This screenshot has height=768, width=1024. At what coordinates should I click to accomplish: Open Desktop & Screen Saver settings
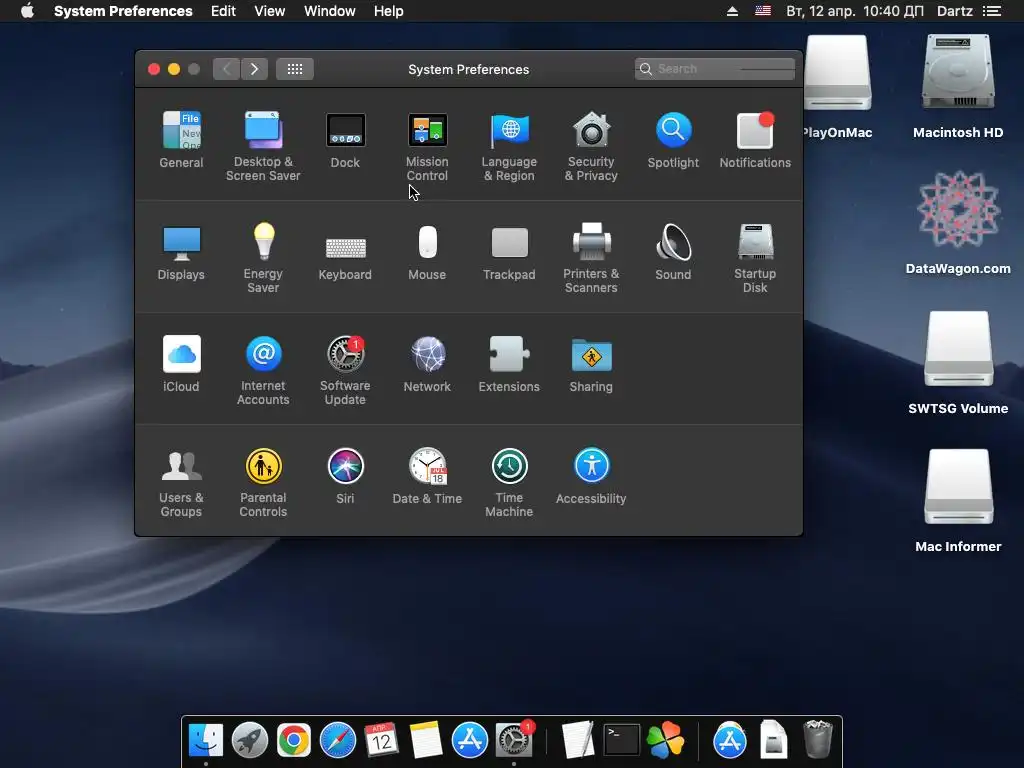(263, 146)
